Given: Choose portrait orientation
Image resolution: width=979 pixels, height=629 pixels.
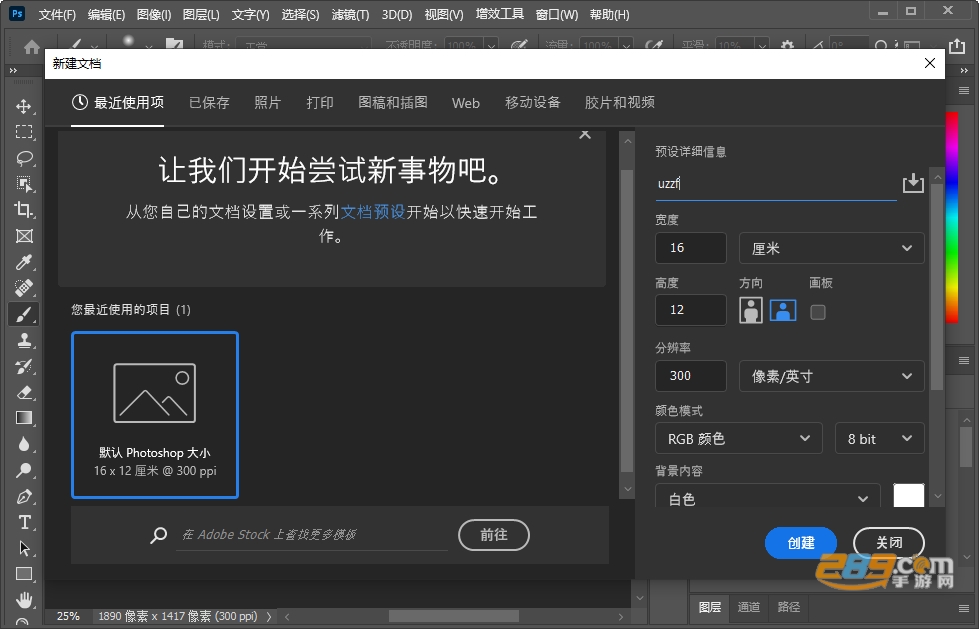Looking at the screenshot, I should (x=750, y=310).
